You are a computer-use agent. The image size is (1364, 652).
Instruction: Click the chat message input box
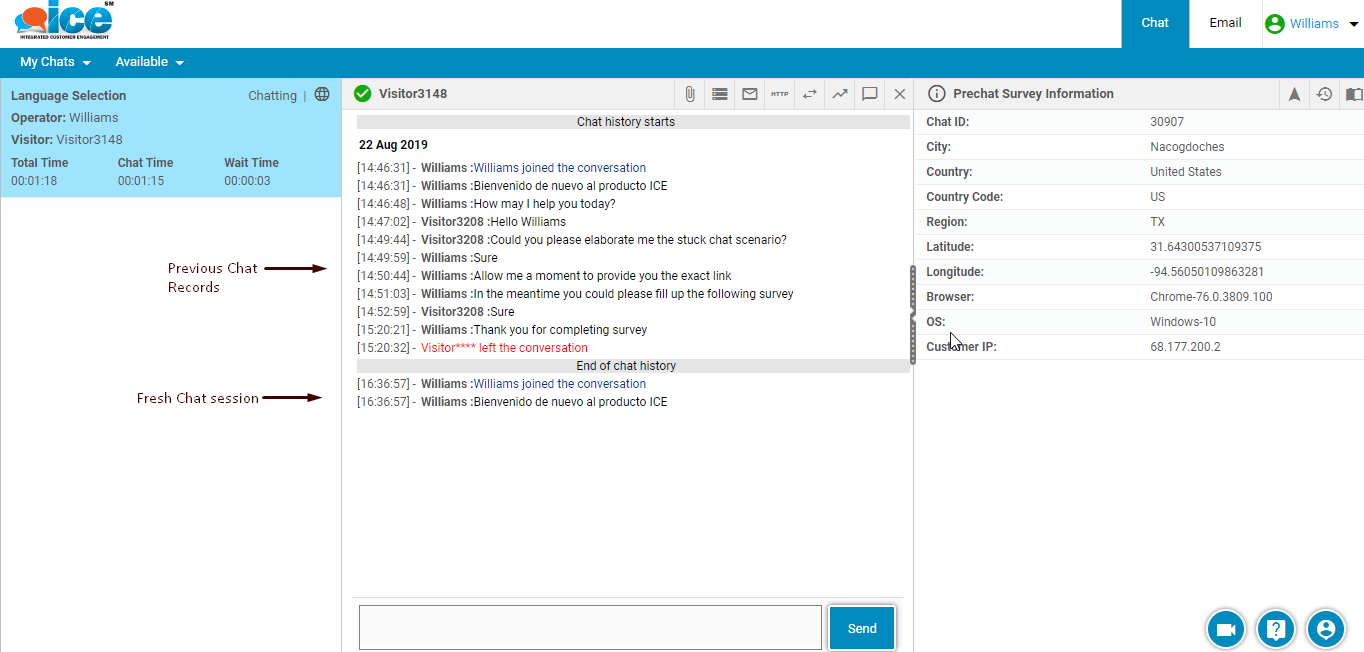coord(590,627)
